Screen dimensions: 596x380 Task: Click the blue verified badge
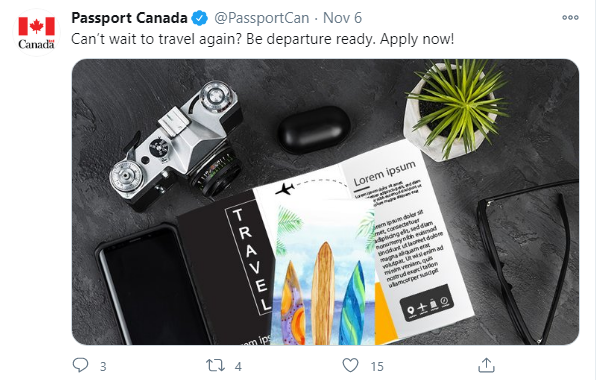point(200,18)
